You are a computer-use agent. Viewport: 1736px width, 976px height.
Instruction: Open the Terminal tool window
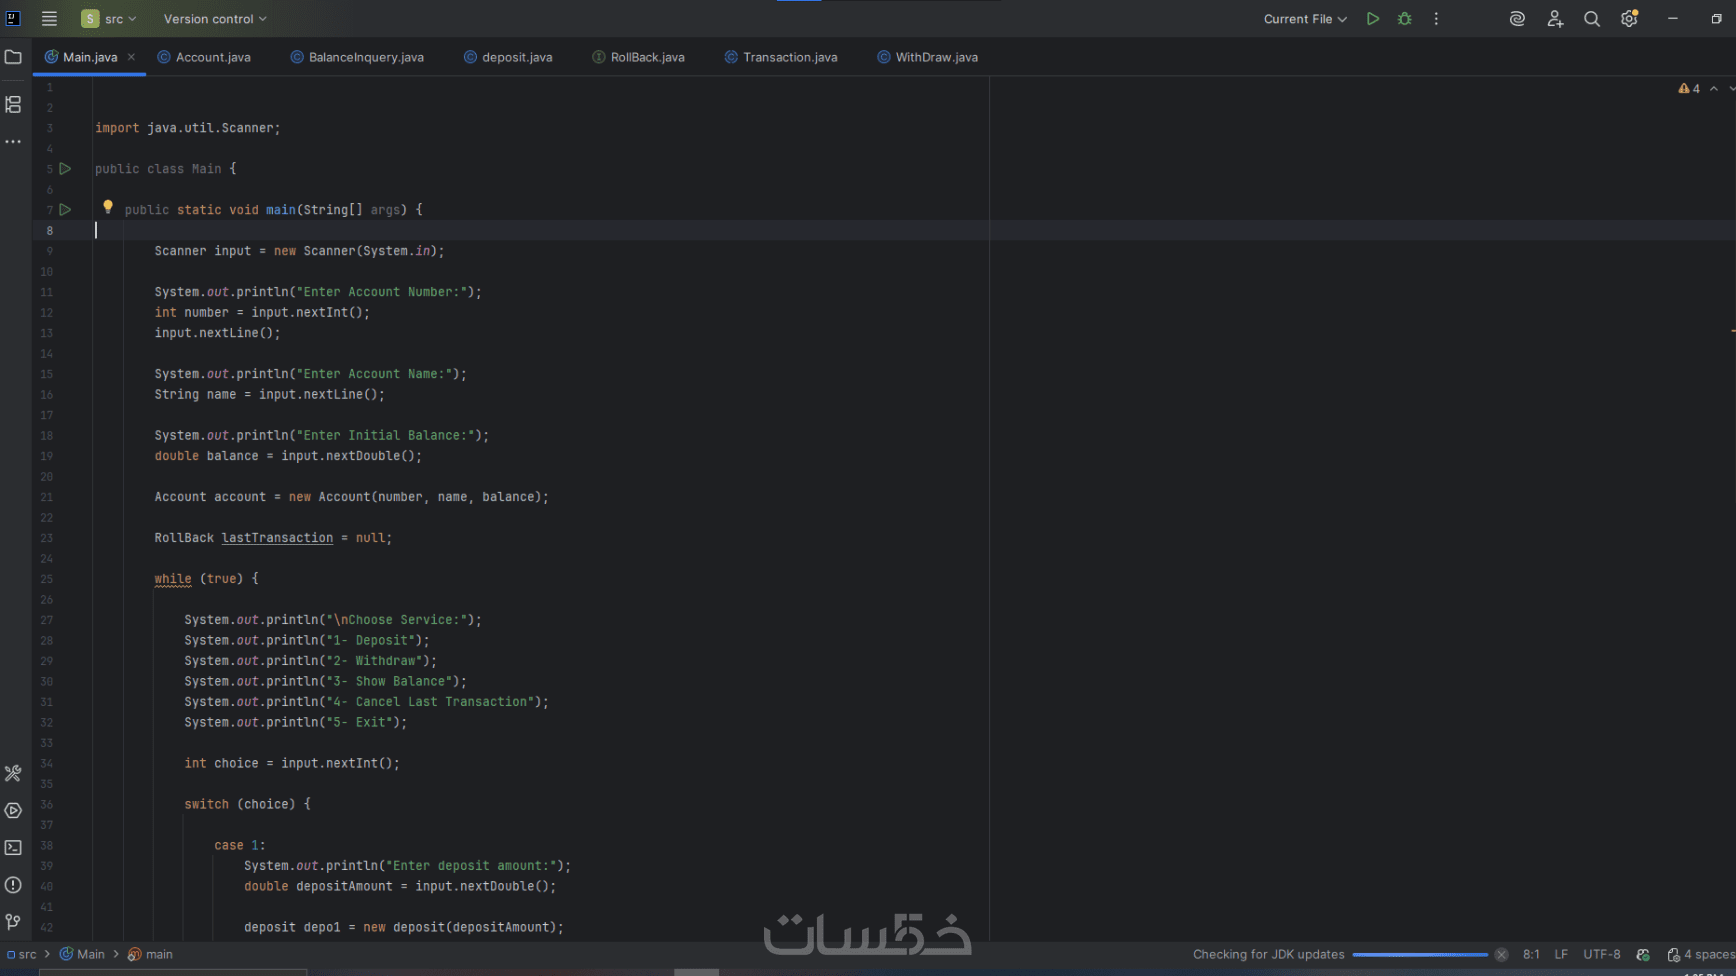tap(13, 847)
